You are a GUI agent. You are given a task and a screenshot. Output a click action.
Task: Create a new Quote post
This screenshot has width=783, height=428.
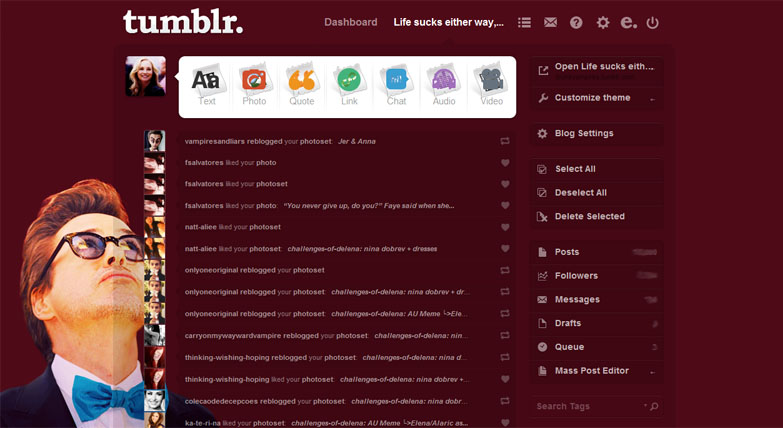[x=302, y=85]
